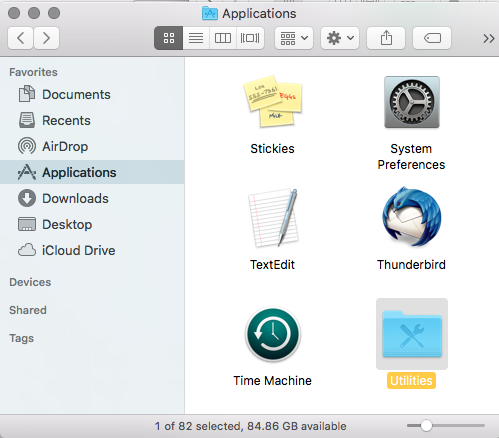Open the item arrangement dropdown
The image size is (499, 438).
pyautogui.click(x=294, y=38)
